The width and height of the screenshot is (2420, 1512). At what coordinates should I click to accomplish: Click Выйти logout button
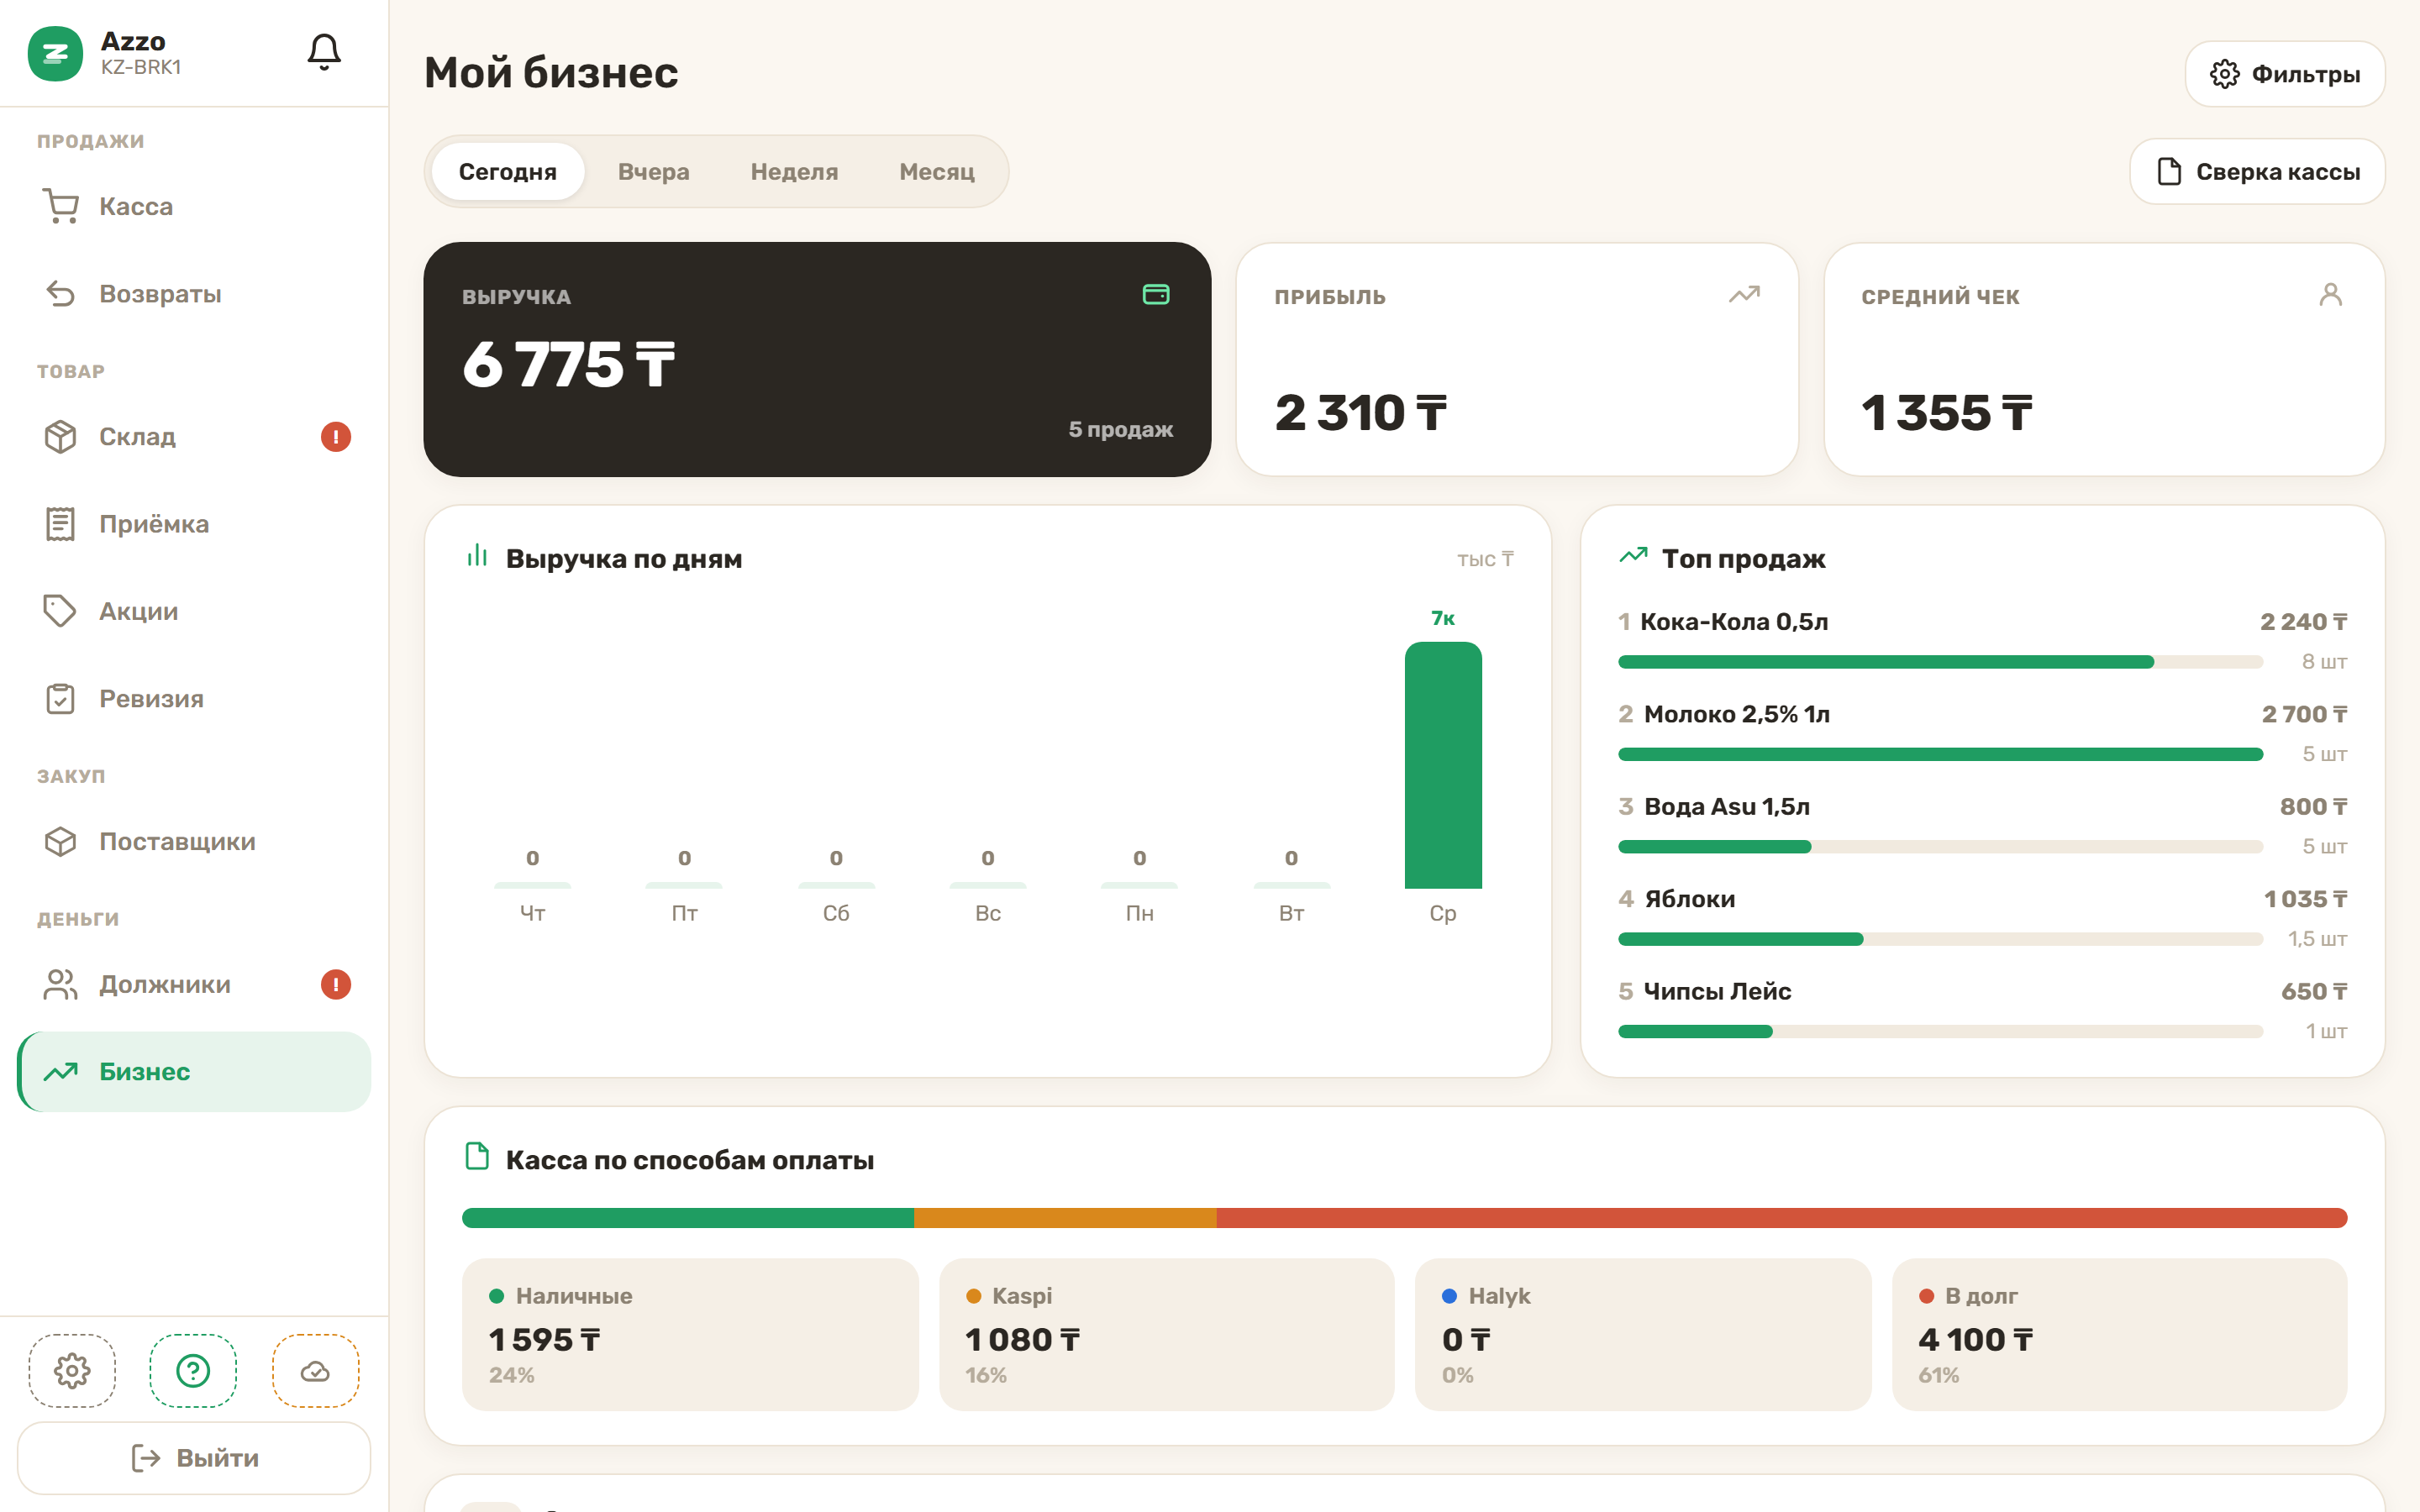coord(194,1458)
